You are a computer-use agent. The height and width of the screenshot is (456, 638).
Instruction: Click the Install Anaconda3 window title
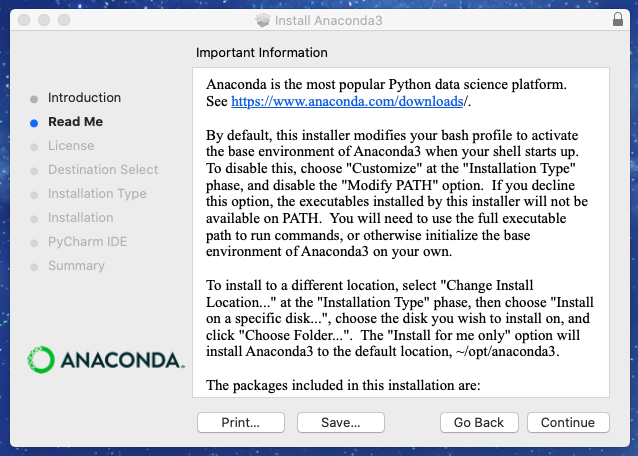tap(328, 20)
